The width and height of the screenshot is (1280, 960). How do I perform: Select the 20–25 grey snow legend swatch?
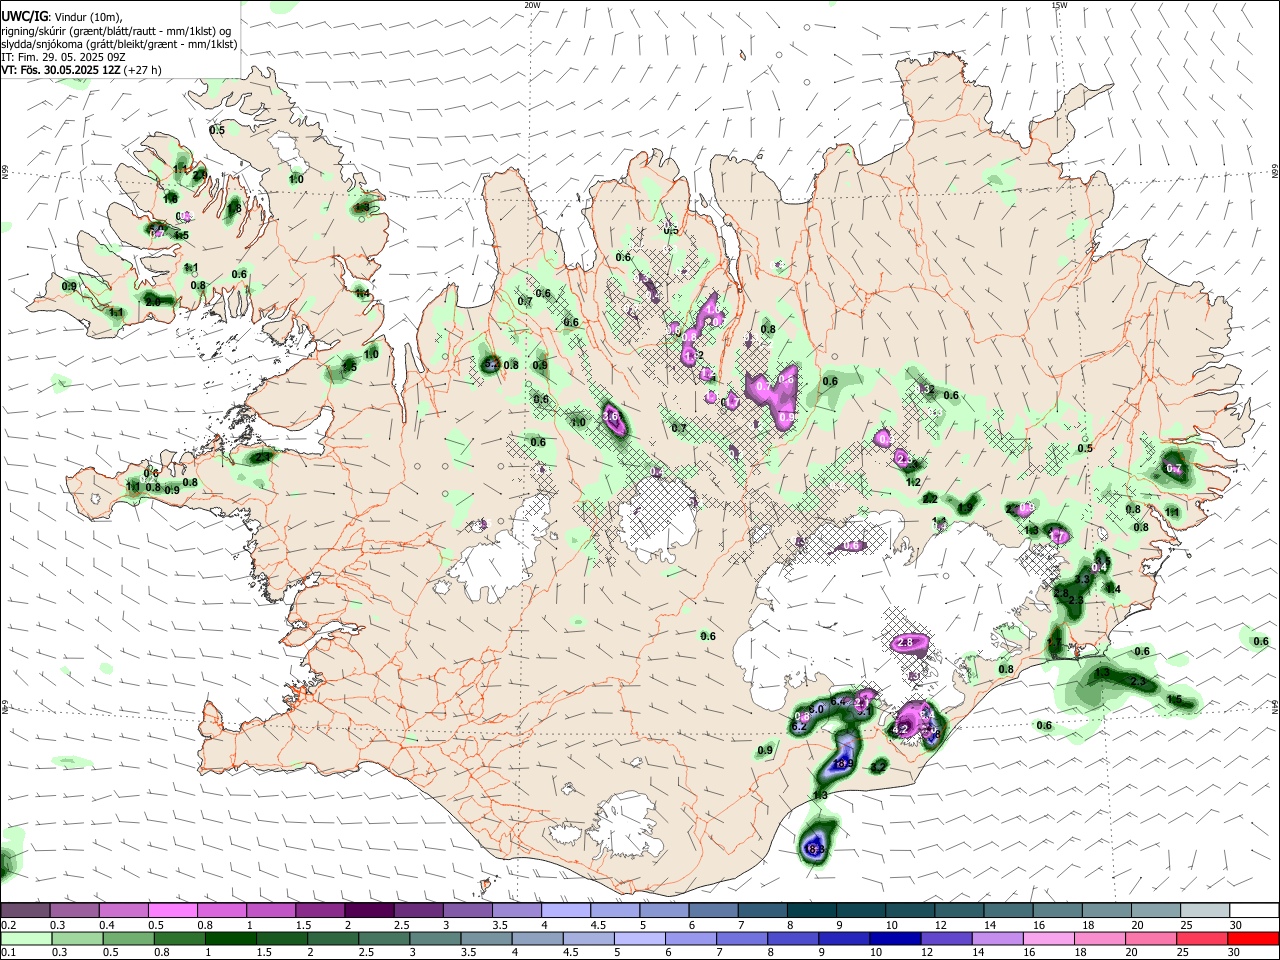(x=1155, y=911)
